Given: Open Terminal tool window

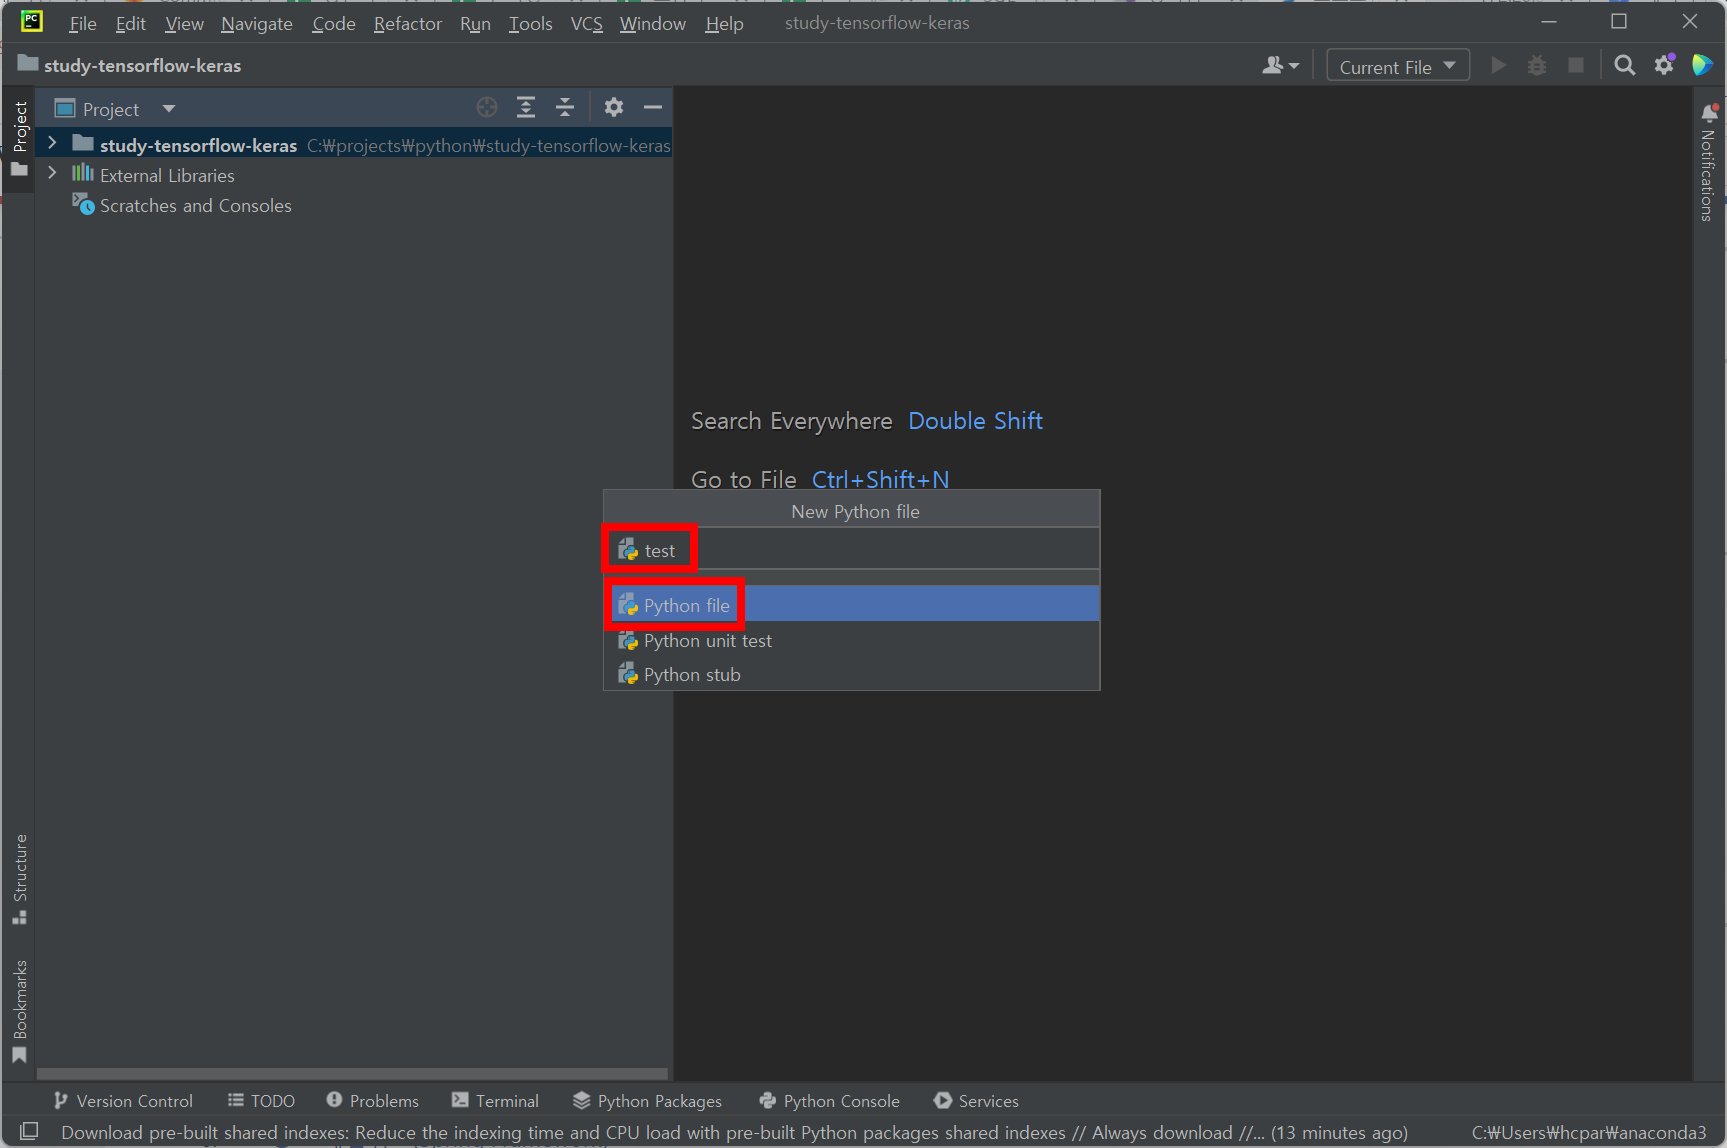Looking at the screenshot, I should point(495,1100).
